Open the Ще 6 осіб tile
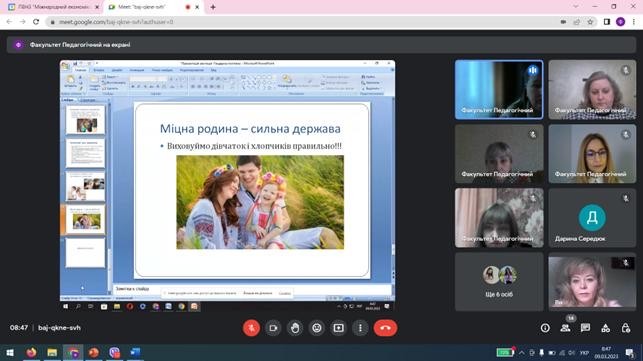Screen dimensions: 643x361 (x=499, y=282)
